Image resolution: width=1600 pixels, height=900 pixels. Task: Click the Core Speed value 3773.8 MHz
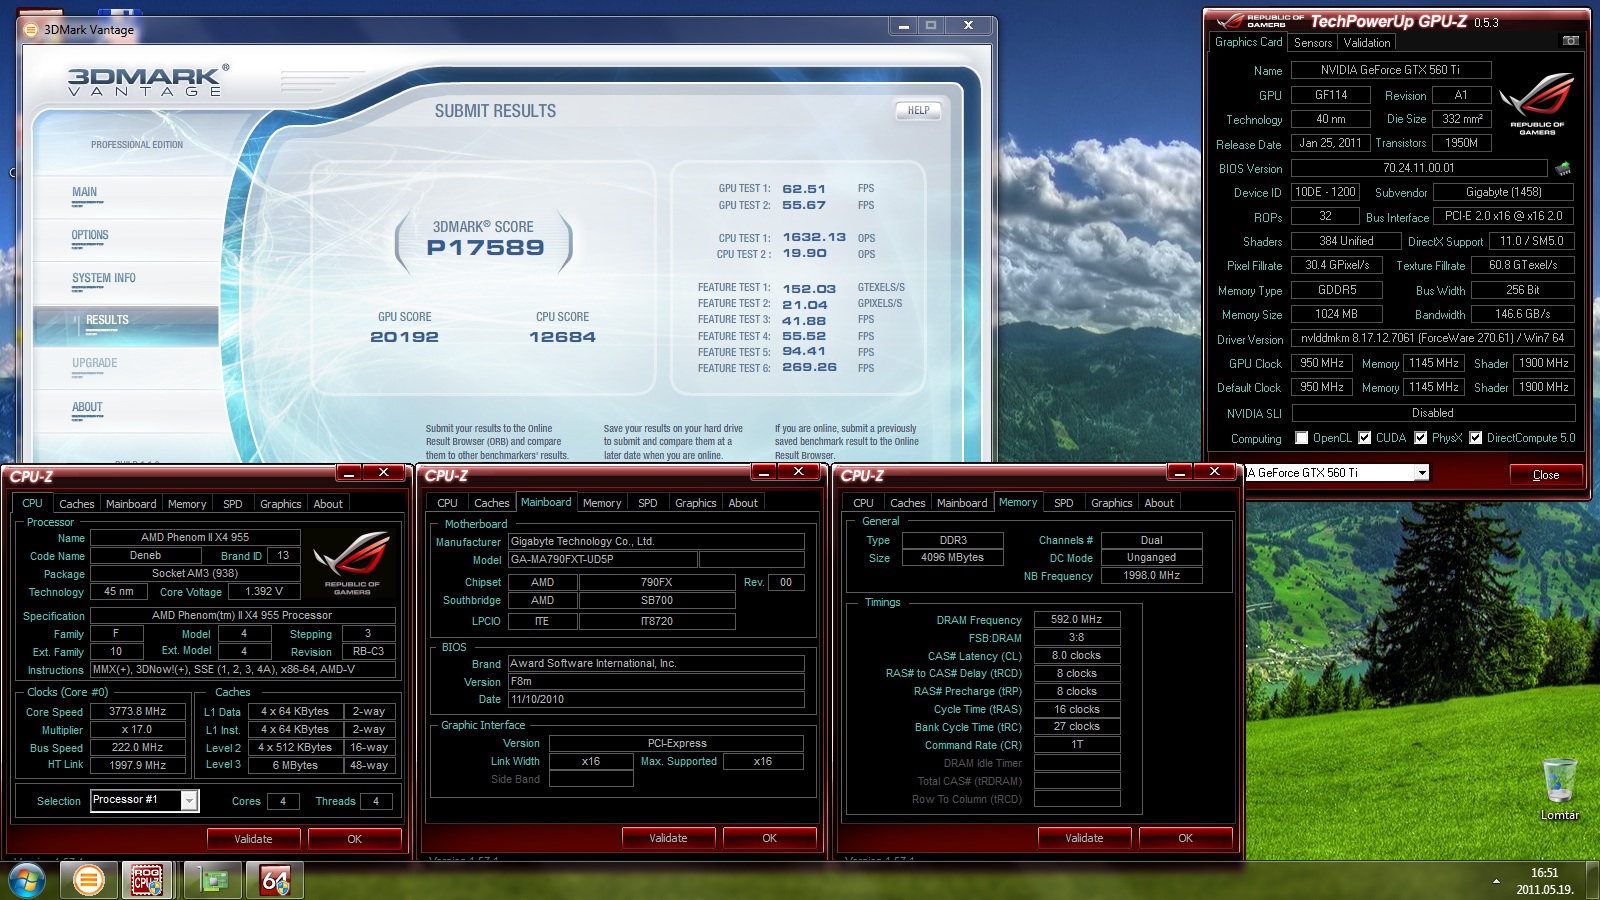(138, 711)
